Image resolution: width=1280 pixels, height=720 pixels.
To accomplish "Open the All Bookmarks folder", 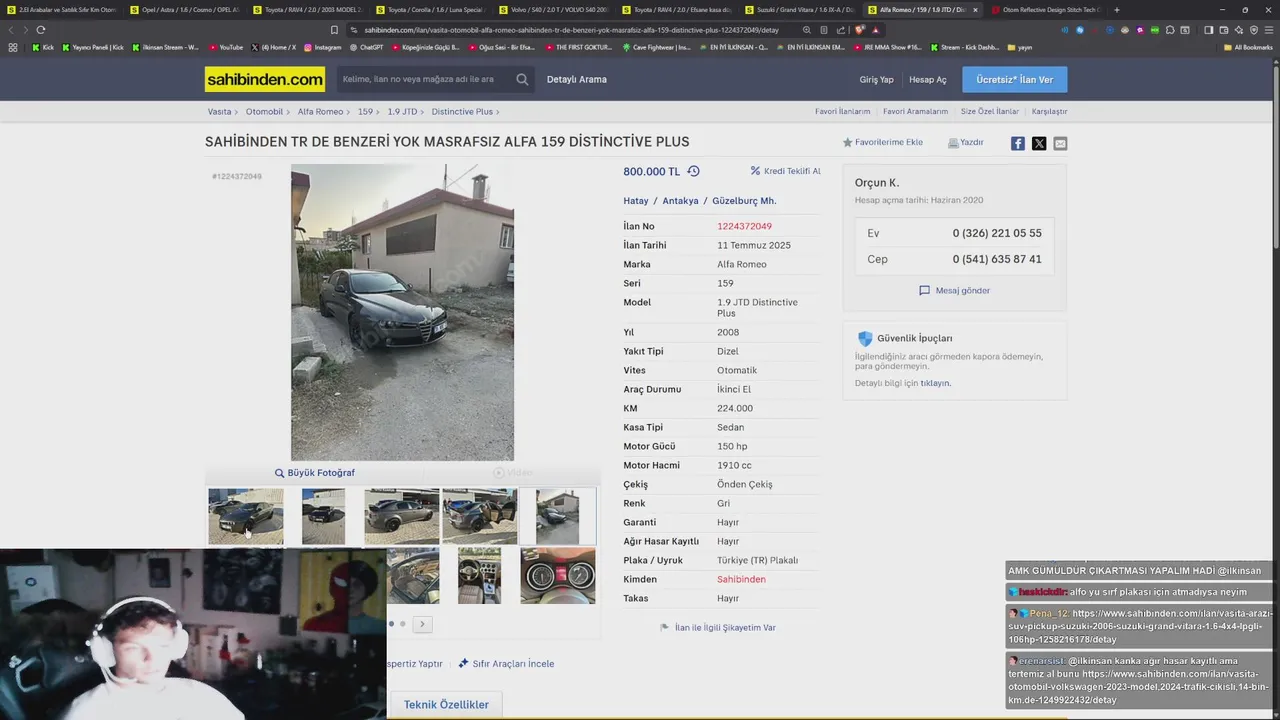I will click(x=1247, y=47).
